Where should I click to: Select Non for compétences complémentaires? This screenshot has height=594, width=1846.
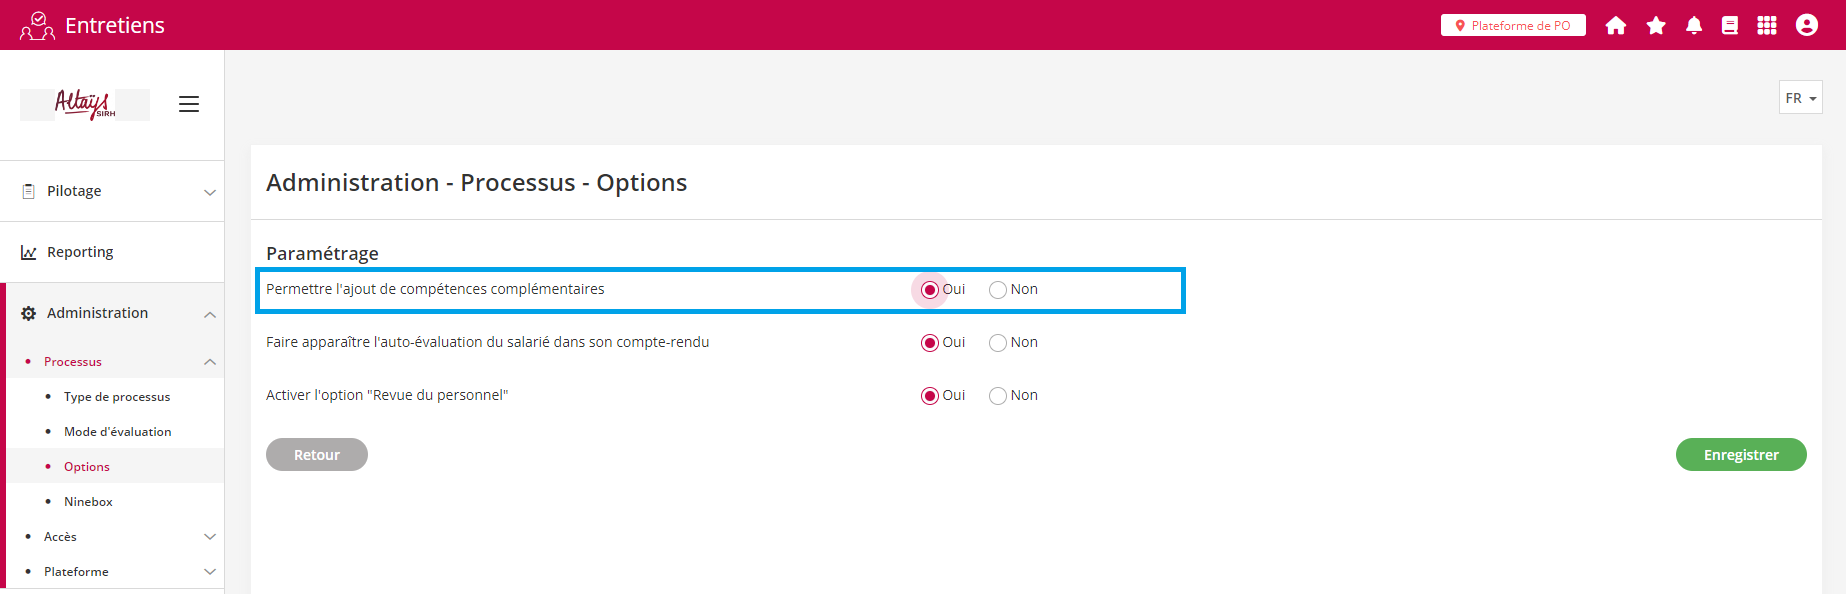point(998,290)
